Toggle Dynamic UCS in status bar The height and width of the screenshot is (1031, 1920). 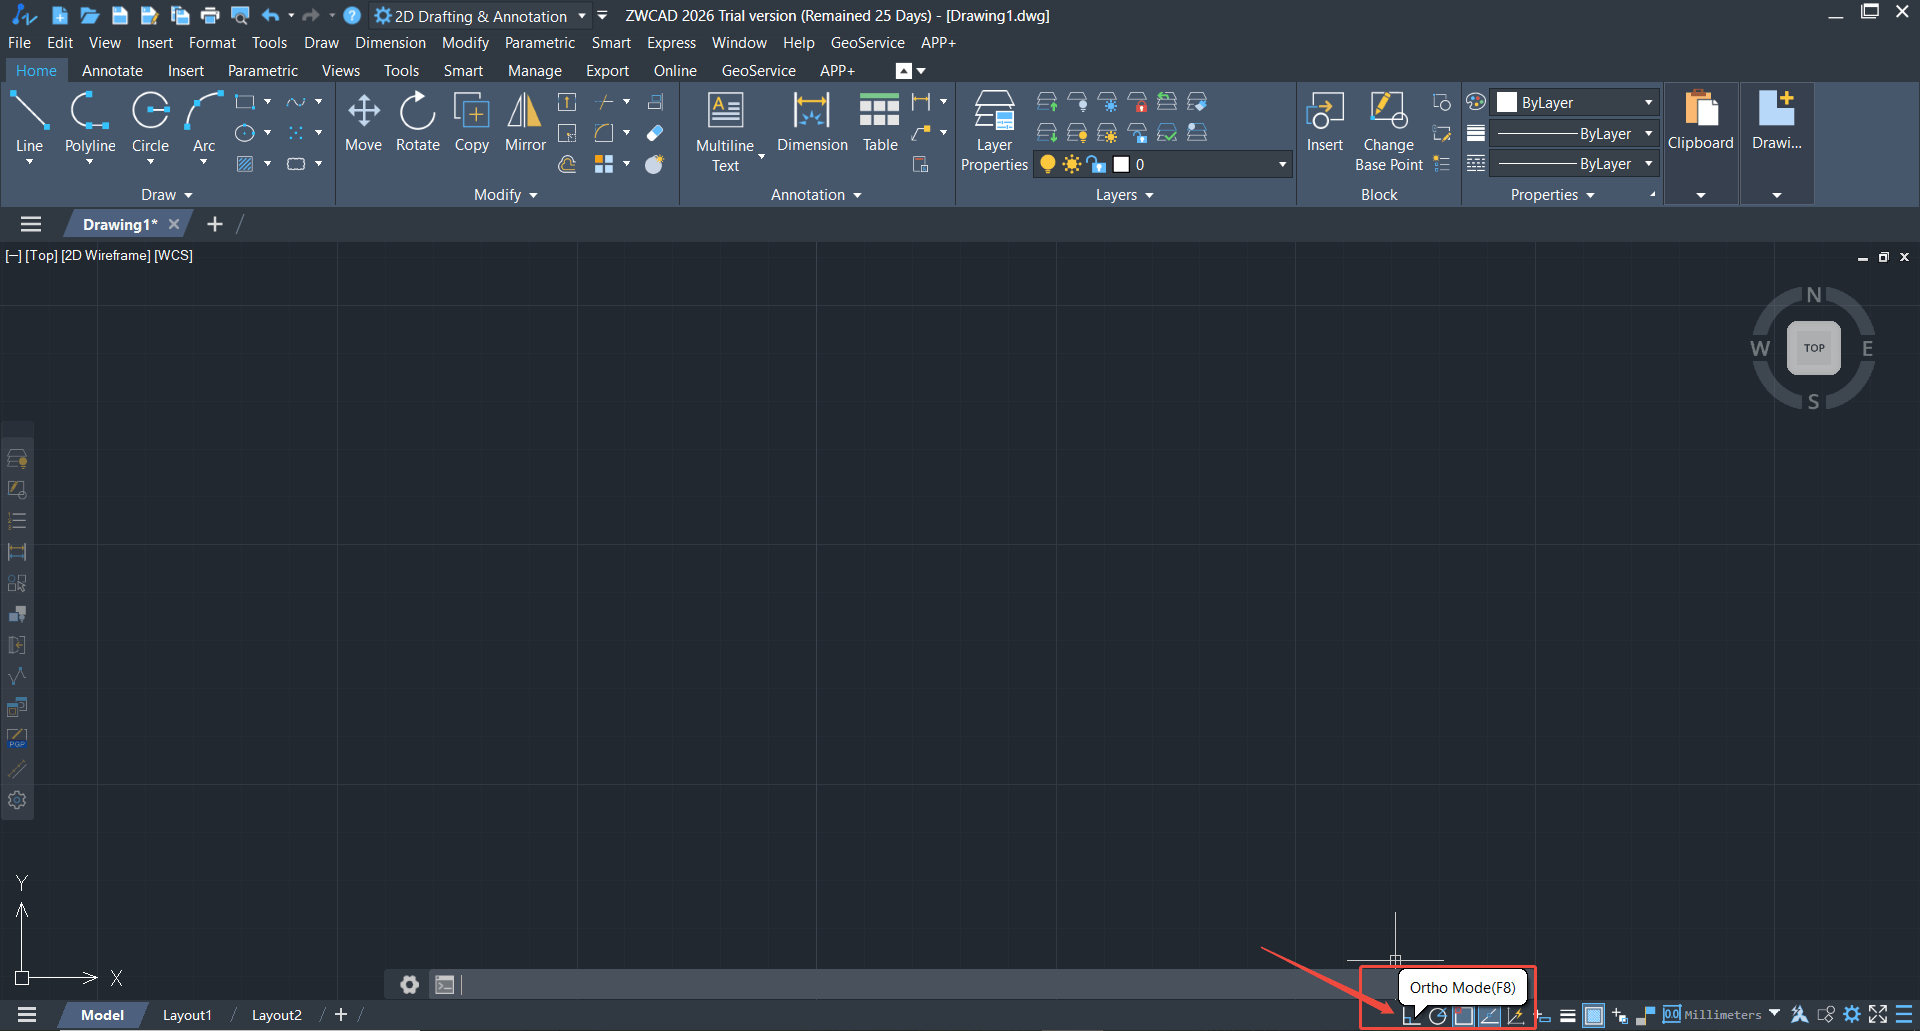tap(1516, 1016)
